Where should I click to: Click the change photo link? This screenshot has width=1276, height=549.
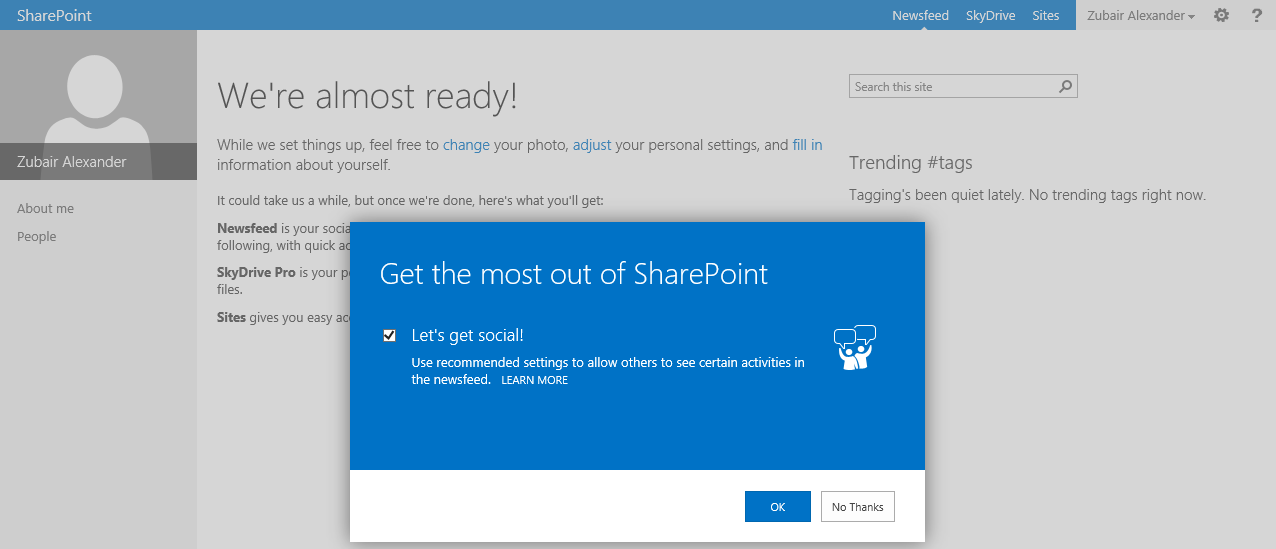point(466,145)
